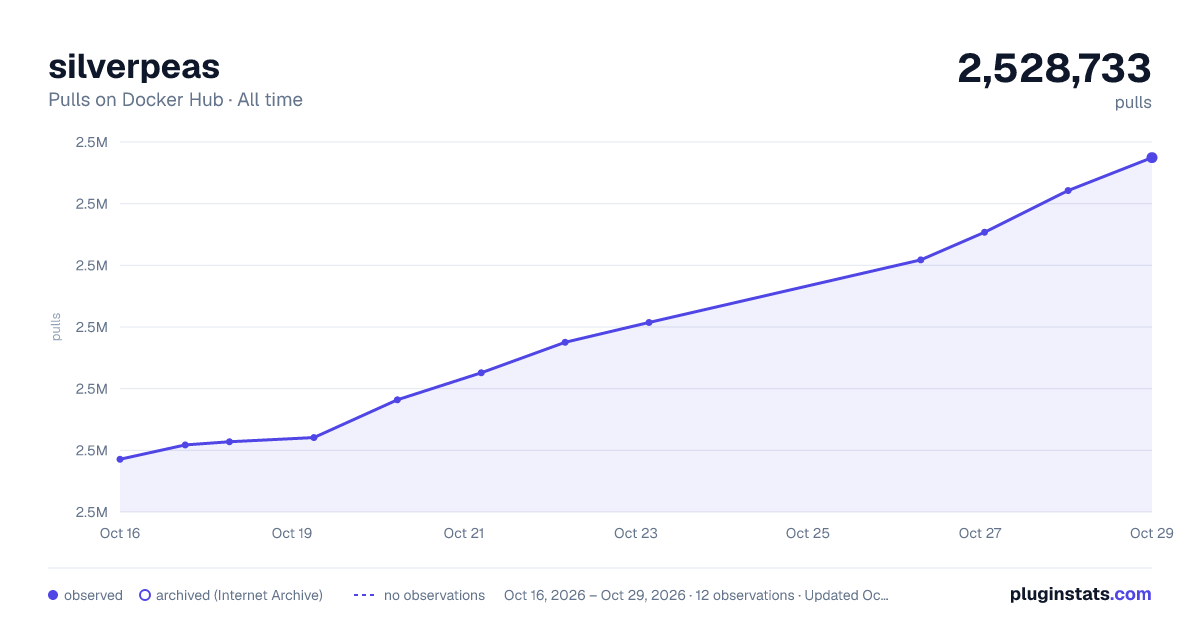Image resolution: width=1200 pixels, height=630 pixels.
Task: Click the data point just right of Oct 19
Action: [314, 437]
